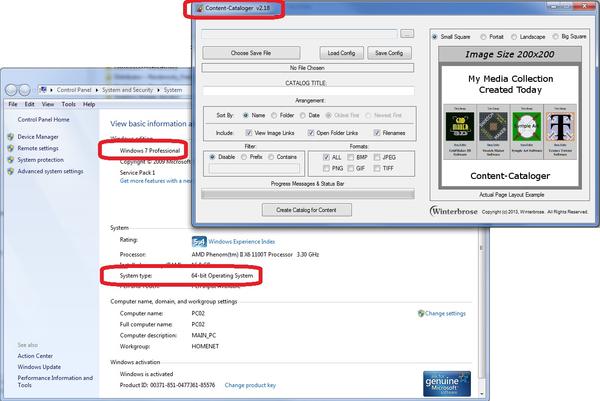Click the letter T preview thumbnail

[560, 126]
